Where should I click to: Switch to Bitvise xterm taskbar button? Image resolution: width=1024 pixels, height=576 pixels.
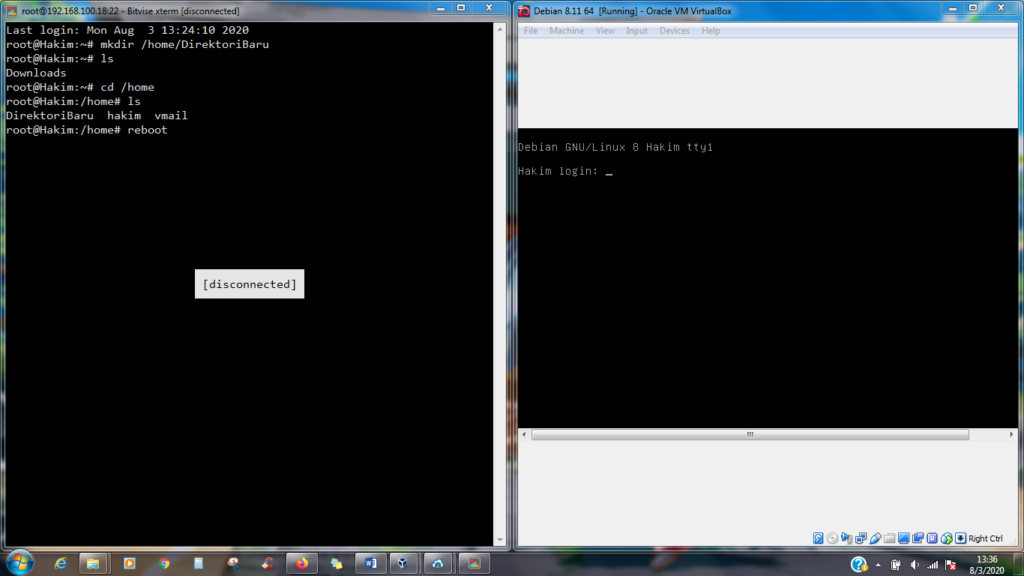tap(474, 563)
